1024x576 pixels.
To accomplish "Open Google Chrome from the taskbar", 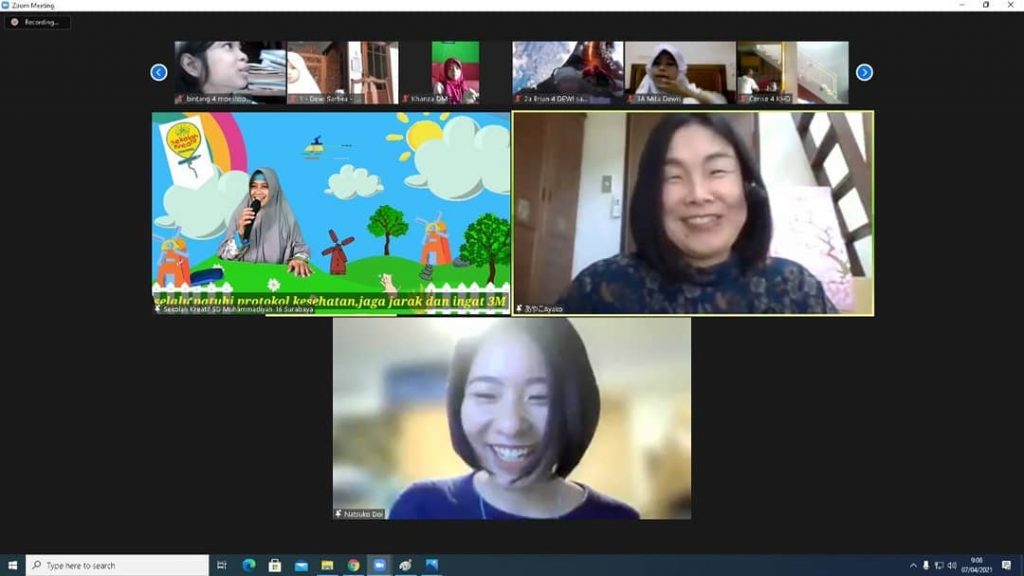I will pyautogui.click(x=353, y=565).
